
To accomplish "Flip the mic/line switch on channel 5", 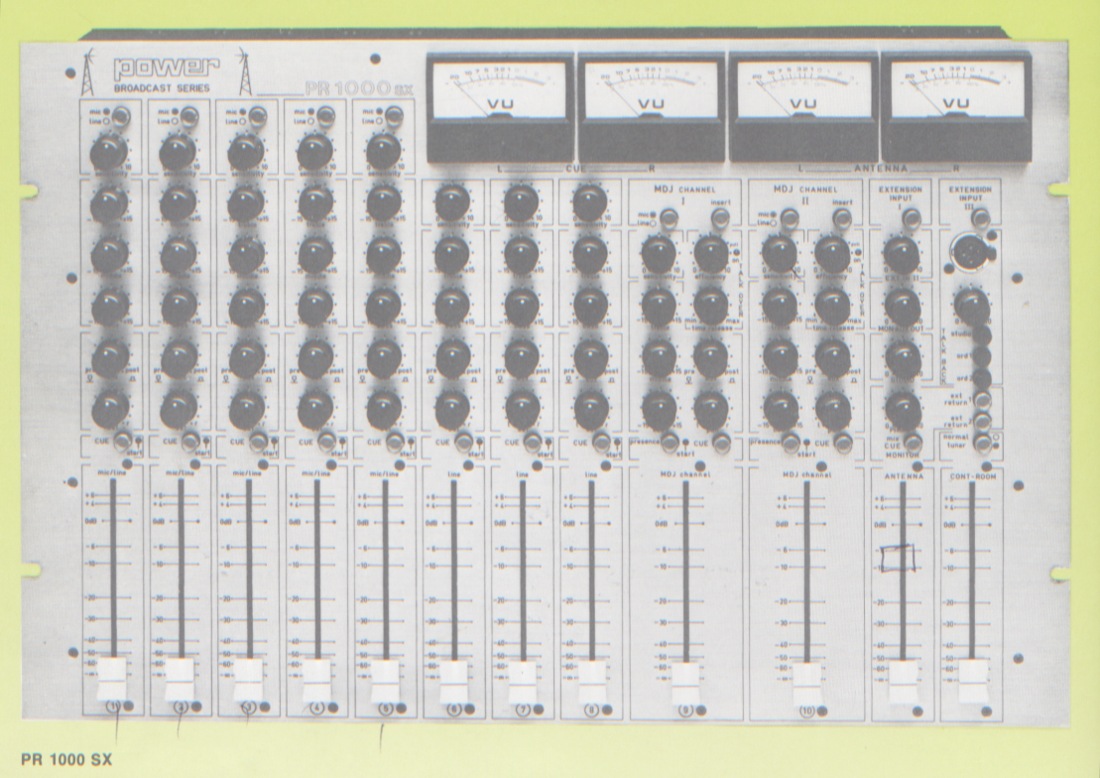I will point(395,116).
